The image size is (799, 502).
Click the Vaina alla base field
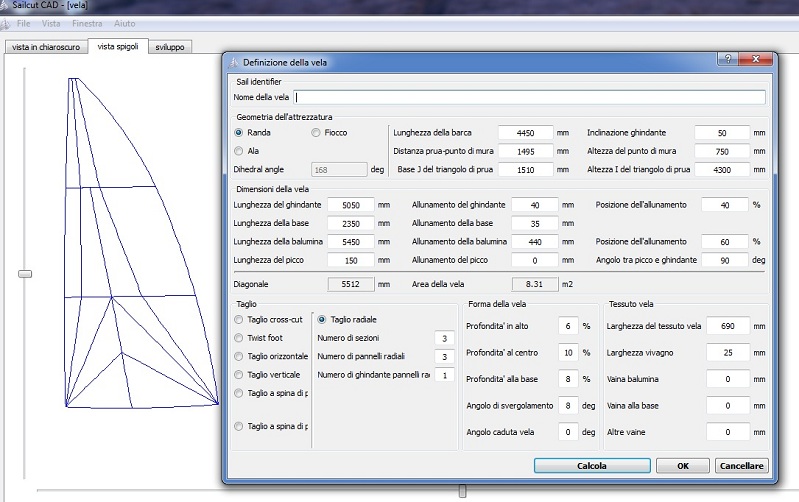(728, 406)
